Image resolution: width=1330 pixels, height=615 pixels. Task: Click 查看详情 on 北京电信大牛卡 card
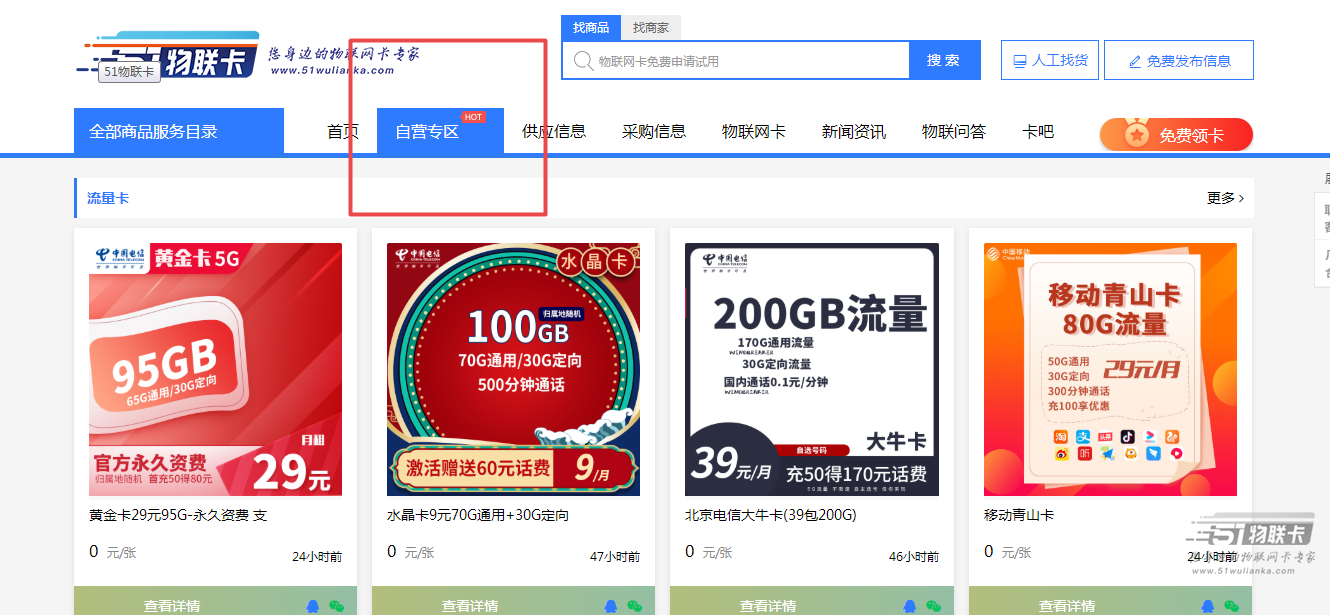(x=768, y=606)
